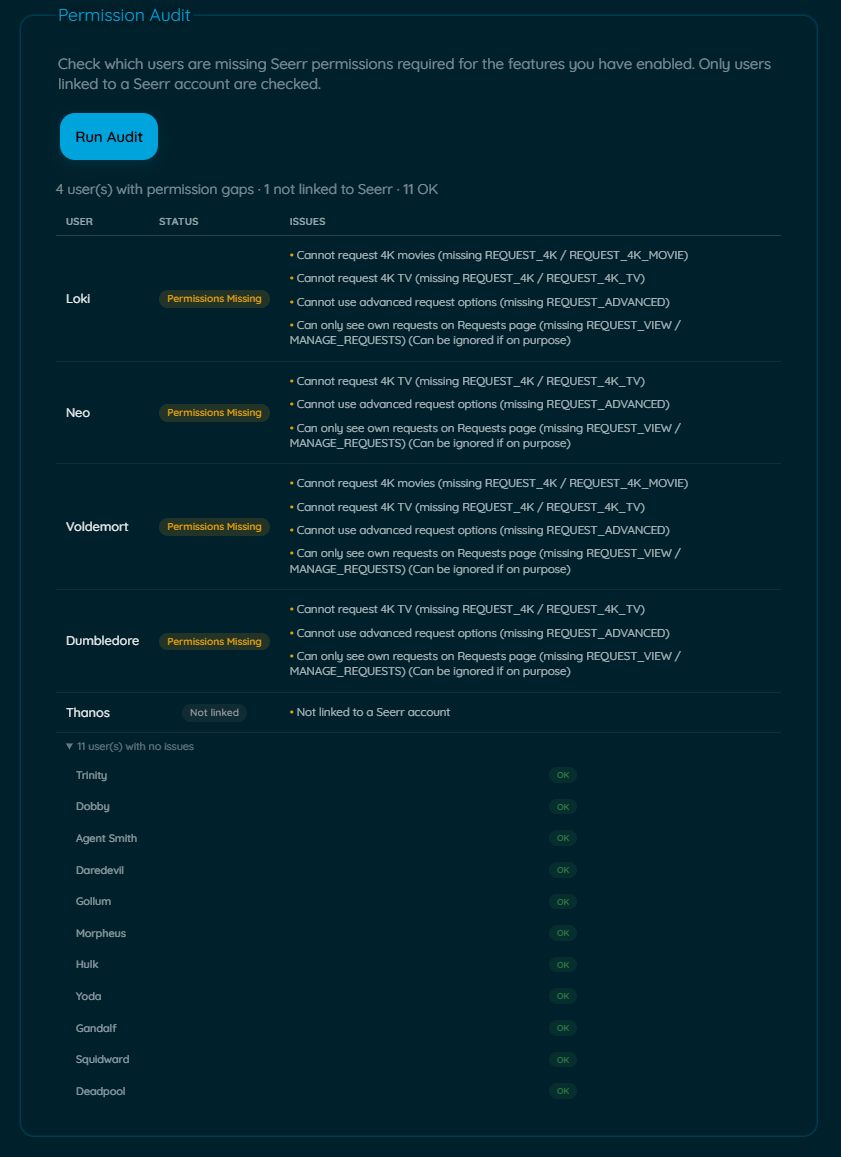
Task: Click Loki's Permissions Missing badge
Action: tap(215, 299)
